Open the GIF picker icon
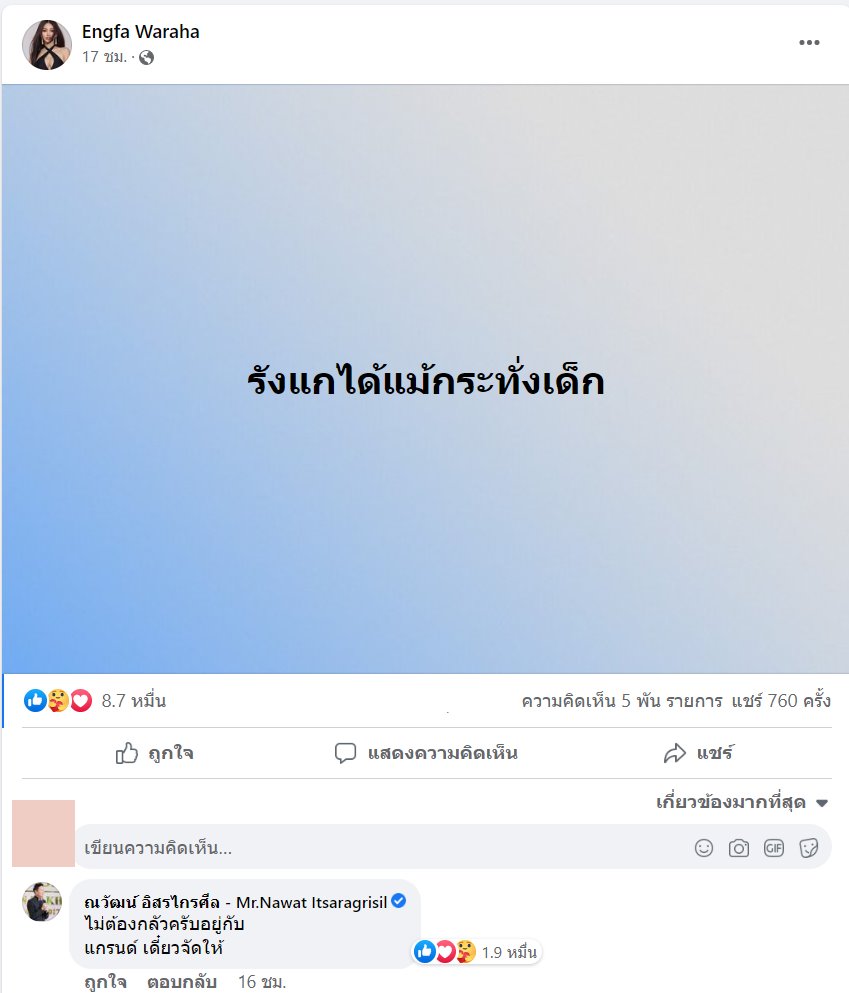The width and height of the screenshot is (849, 993). click(774, 848)
